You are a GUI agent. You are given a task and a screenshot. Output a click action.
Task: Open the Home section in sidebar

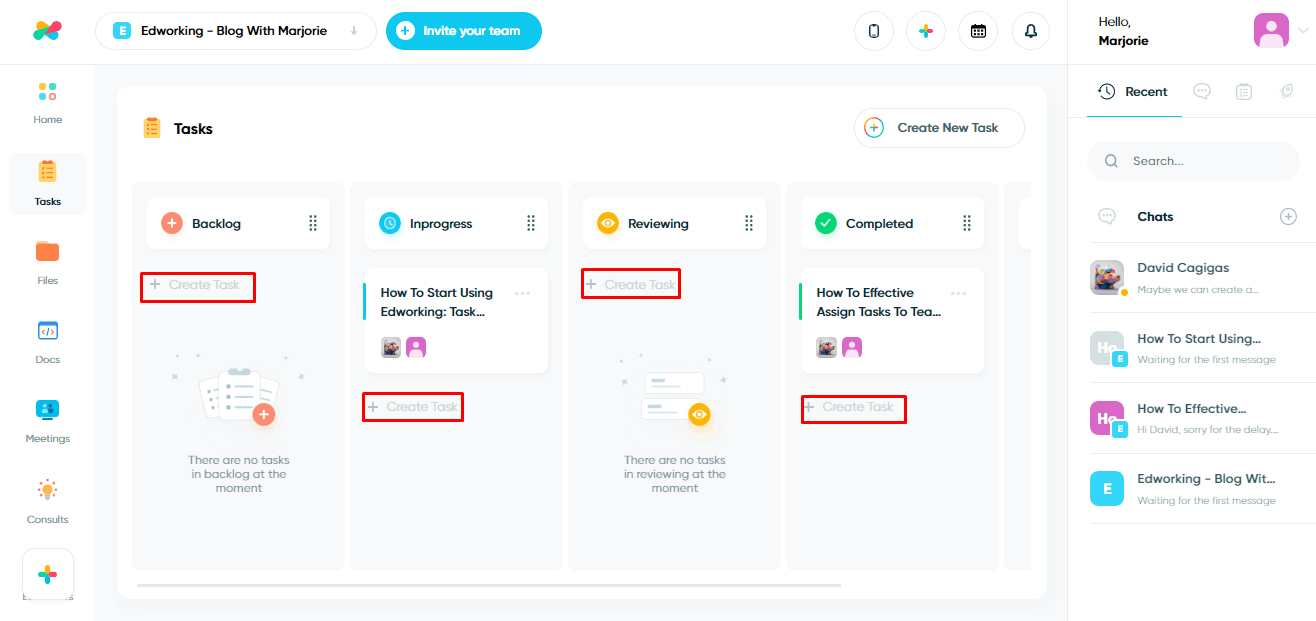pos(47,103)
